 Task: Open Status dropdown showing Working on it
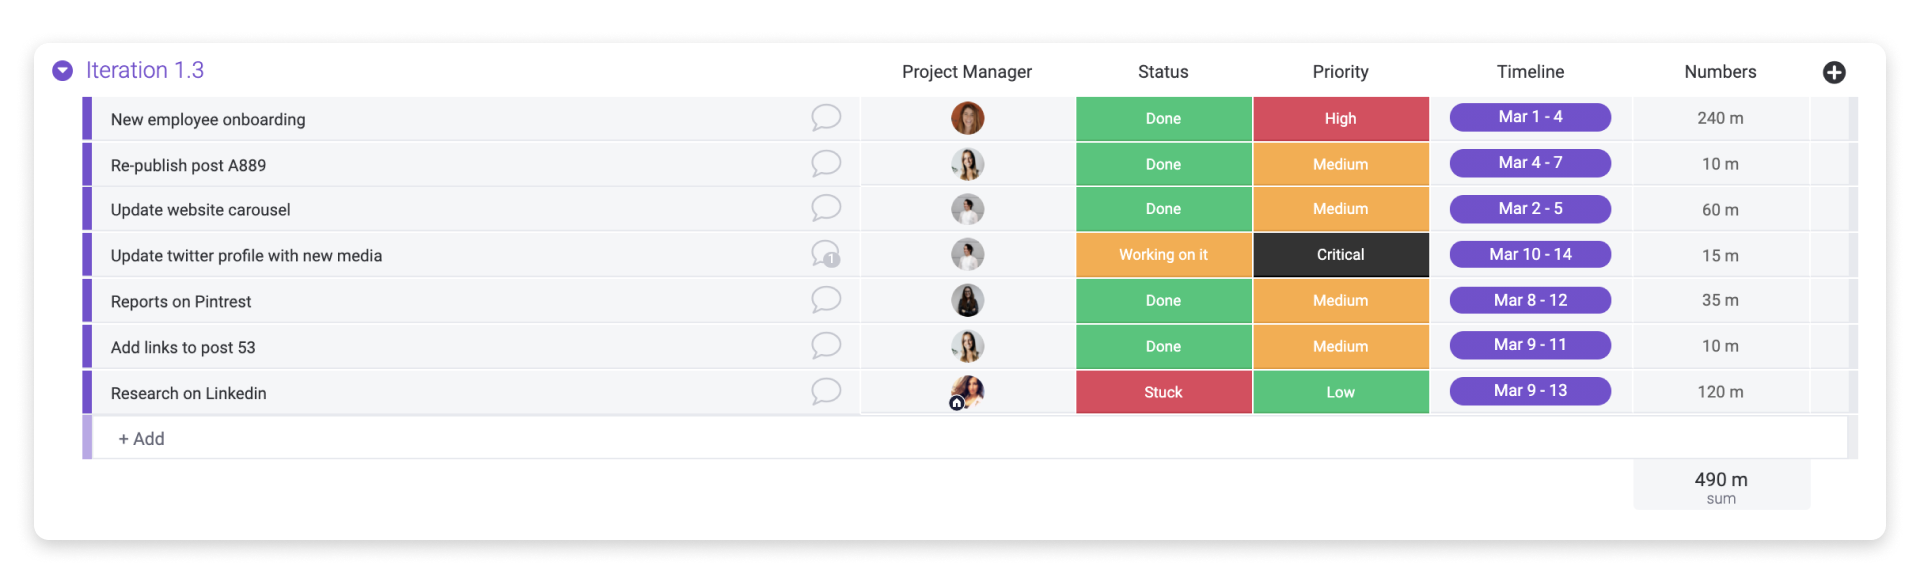click(1164, 255)
